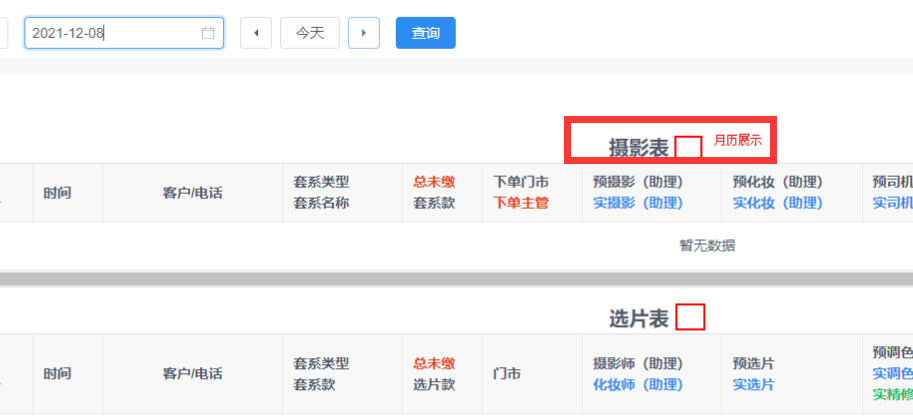Click the 时间 column header in 摄影表
Screen dimensions: 913x416
click(57, 193)
